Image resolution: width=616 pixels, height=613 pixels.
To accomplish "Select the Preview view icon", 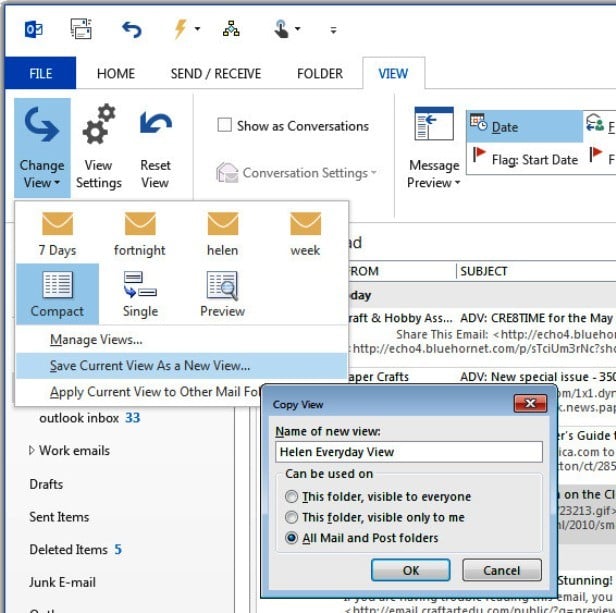I will point(223,294).
